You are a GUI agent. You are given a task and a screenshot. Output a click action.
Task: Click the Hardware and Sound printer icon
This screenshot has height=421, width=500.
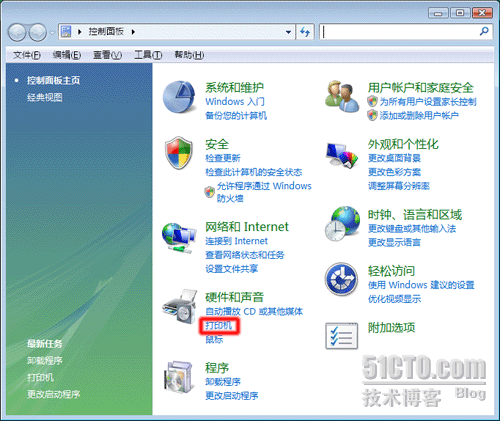tap(179, 307)
